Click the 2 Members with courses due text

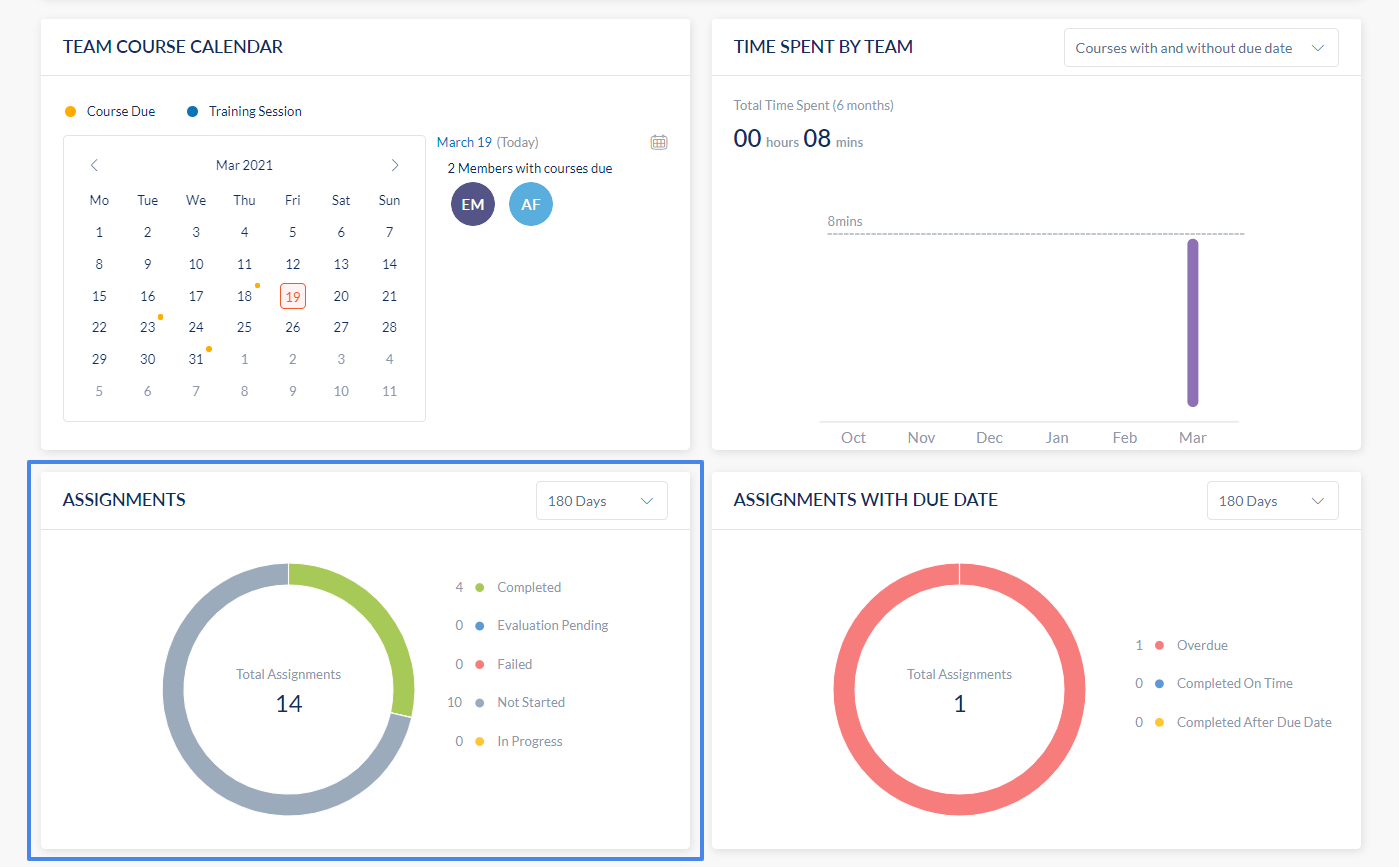click(x=530, y=168)
